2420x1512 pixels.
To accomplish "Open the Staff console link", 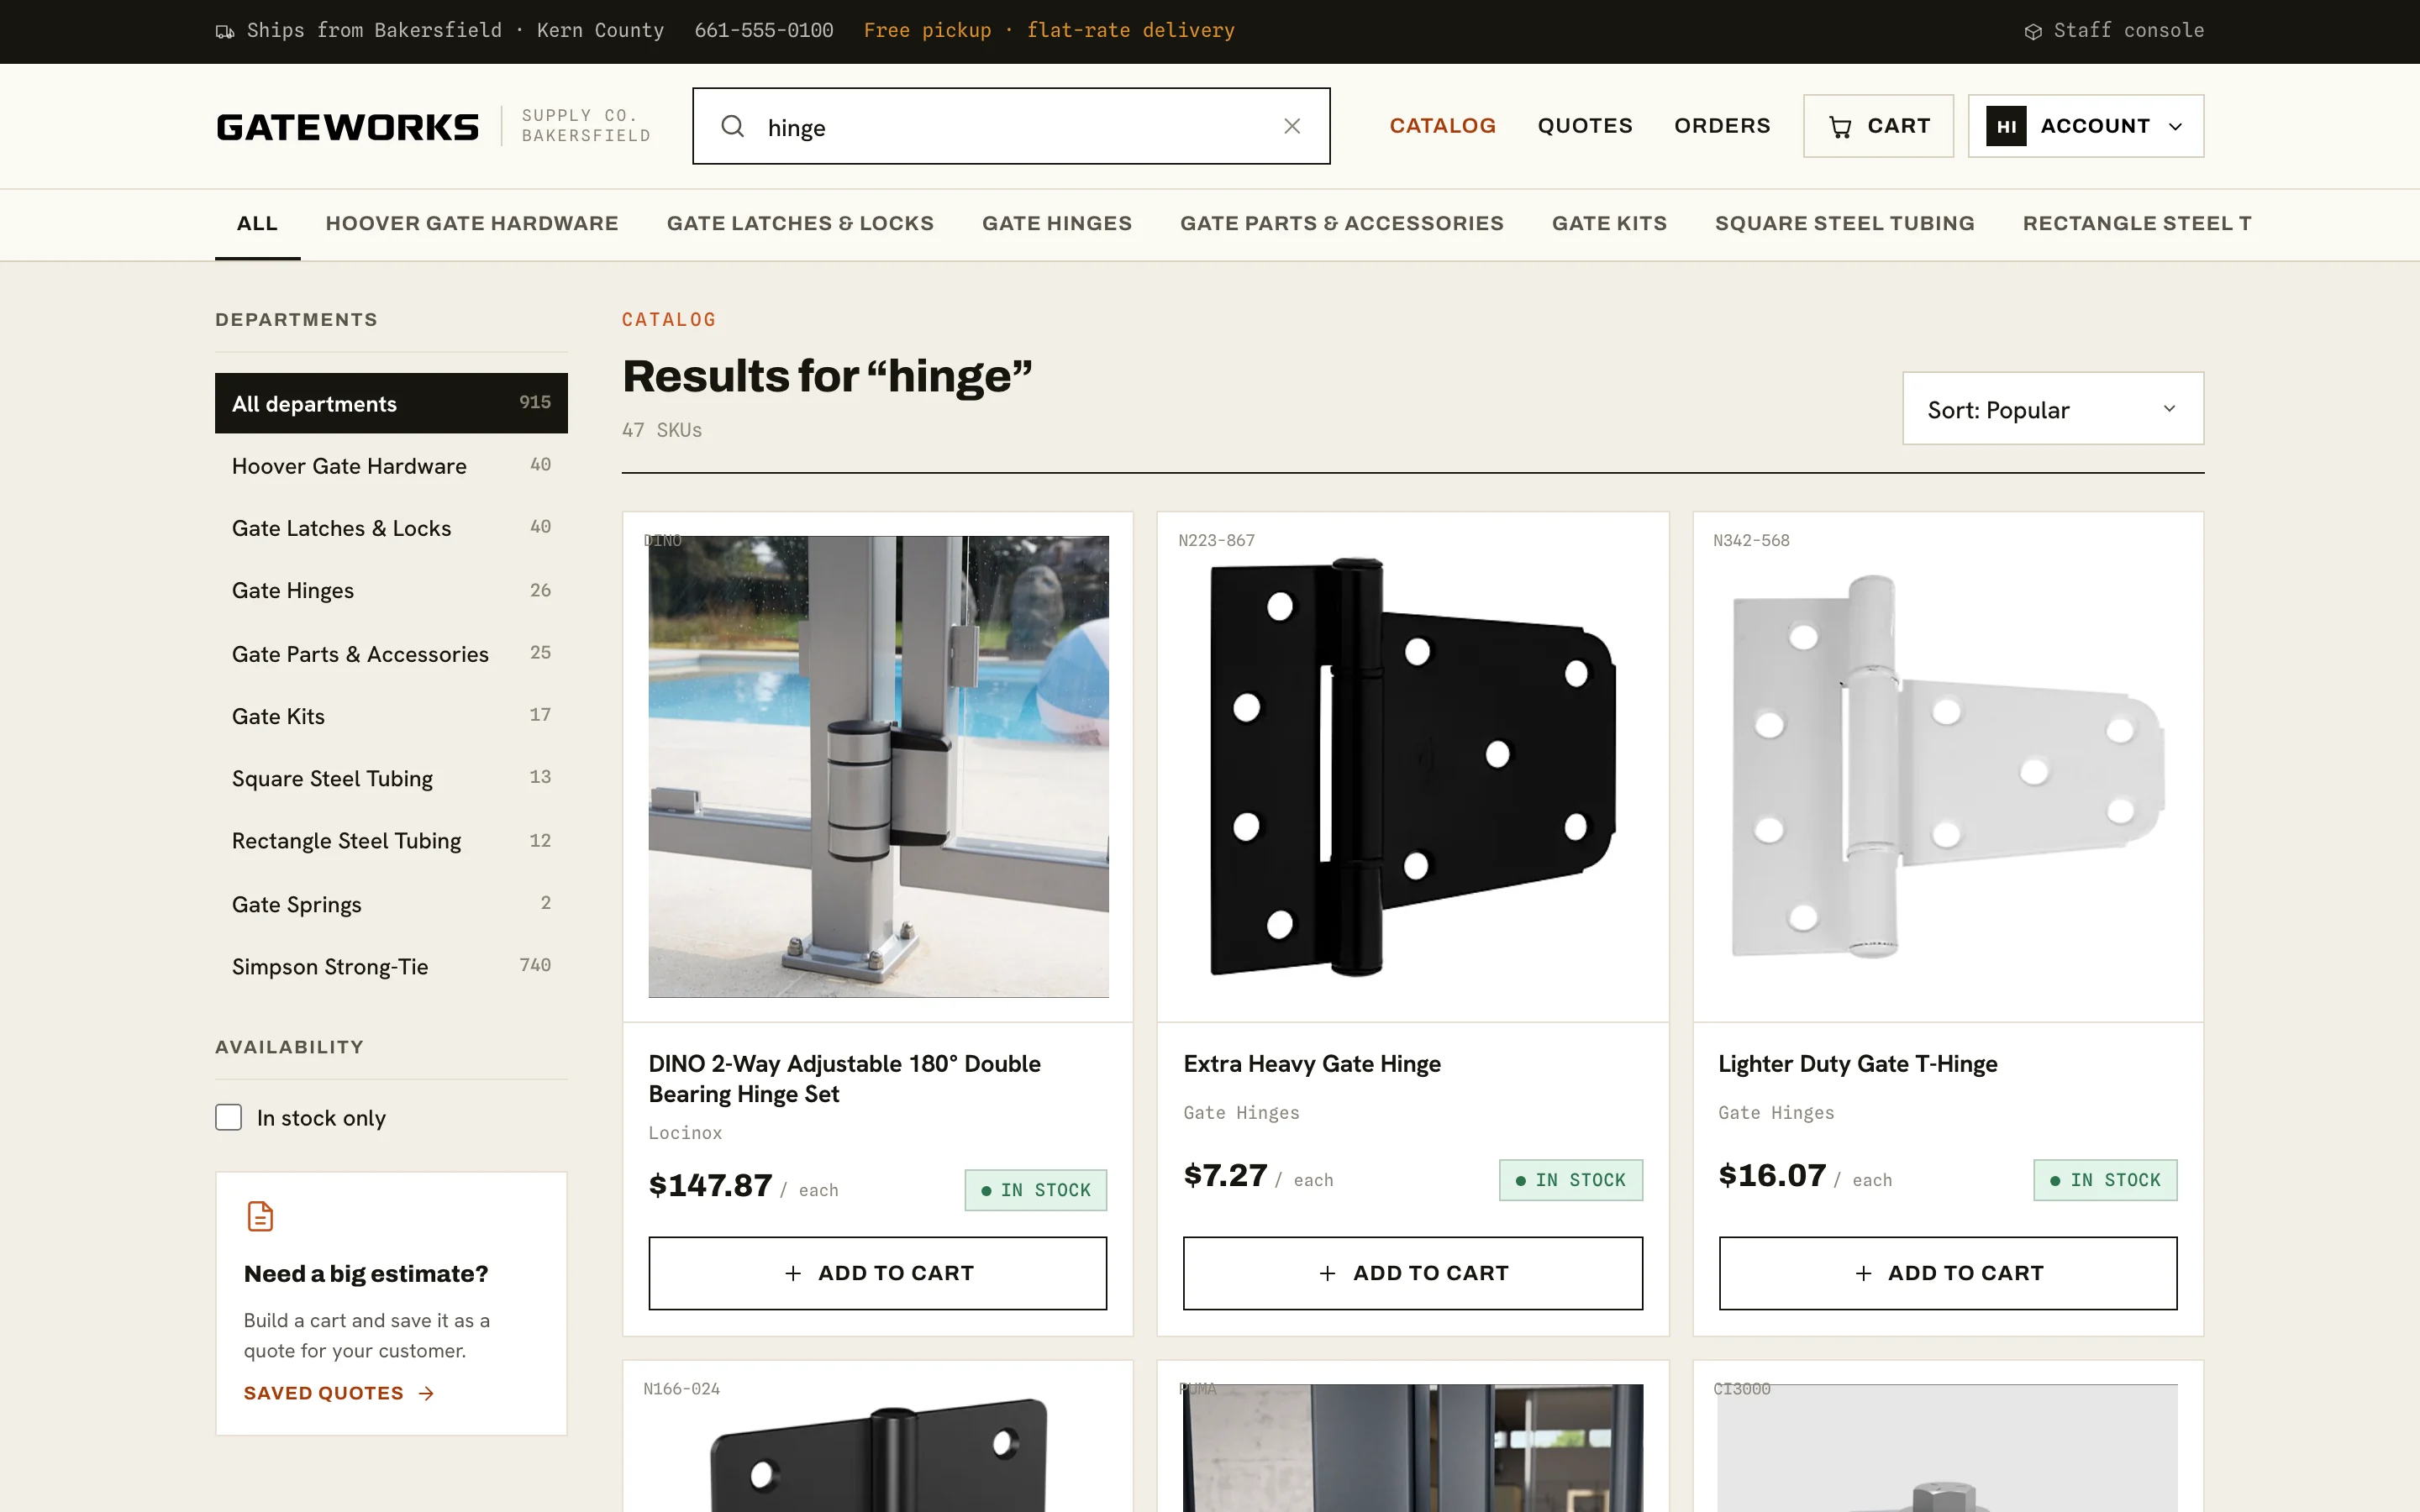I will 2114,31.
